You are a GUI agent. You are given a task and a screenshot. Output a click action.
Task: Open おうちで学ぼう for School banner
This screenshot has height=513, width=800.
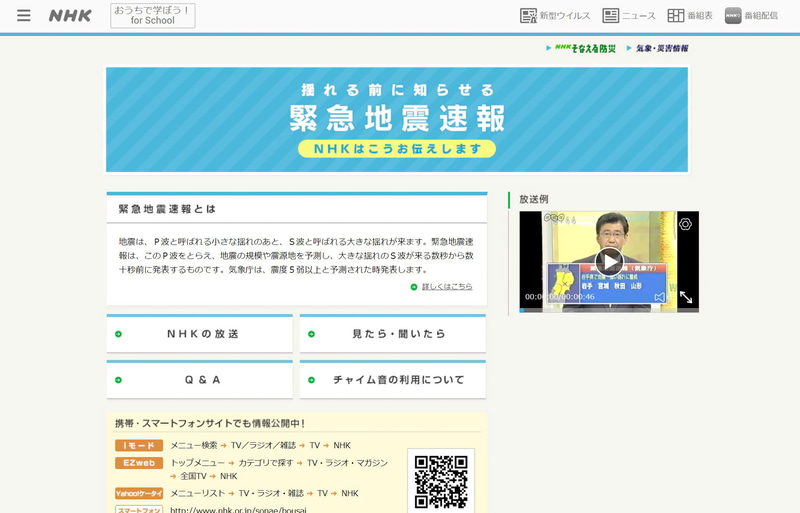[153, 16]
